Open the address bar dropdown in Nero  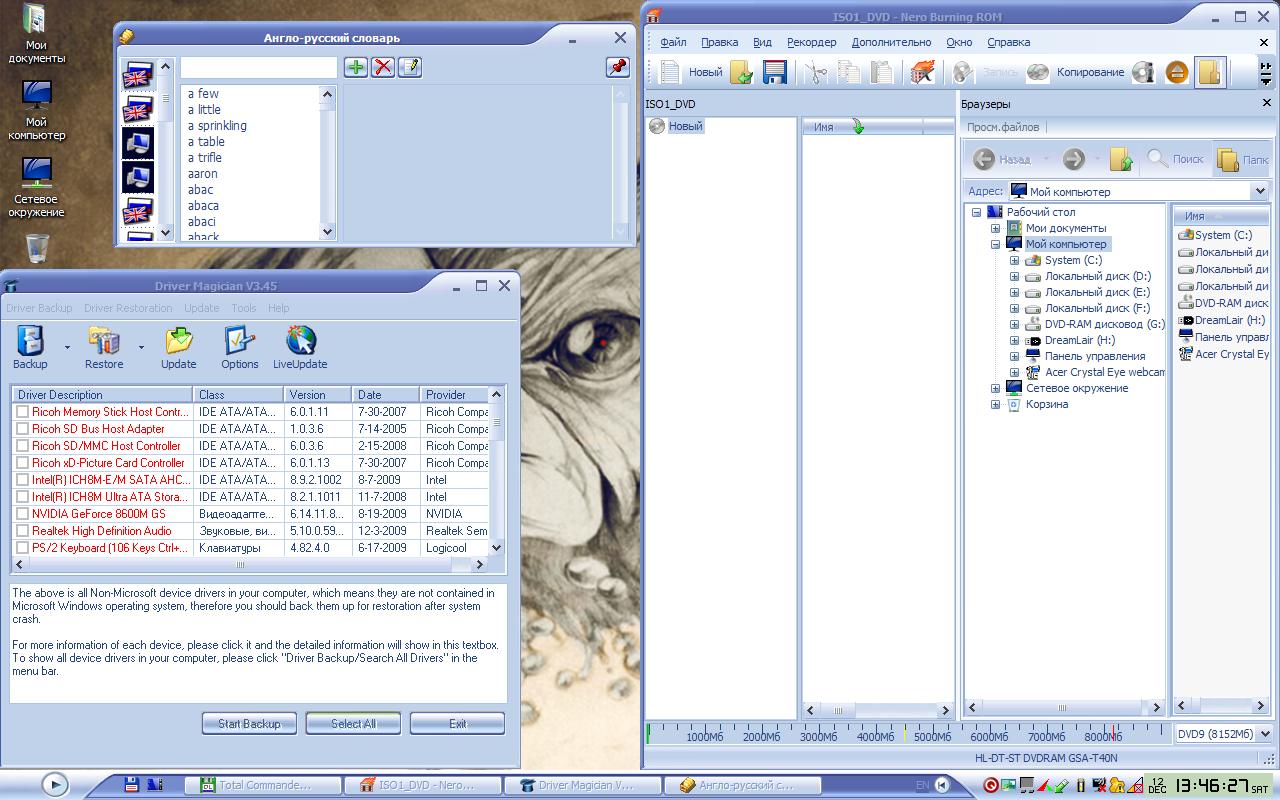click(x=1259, y=191)
